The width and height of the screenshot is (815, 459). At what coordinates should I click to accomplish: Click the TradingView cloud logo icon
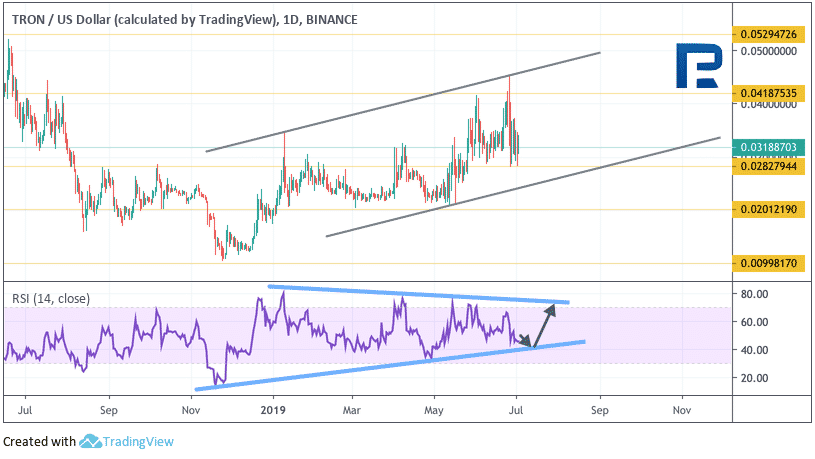pos(90,441)
